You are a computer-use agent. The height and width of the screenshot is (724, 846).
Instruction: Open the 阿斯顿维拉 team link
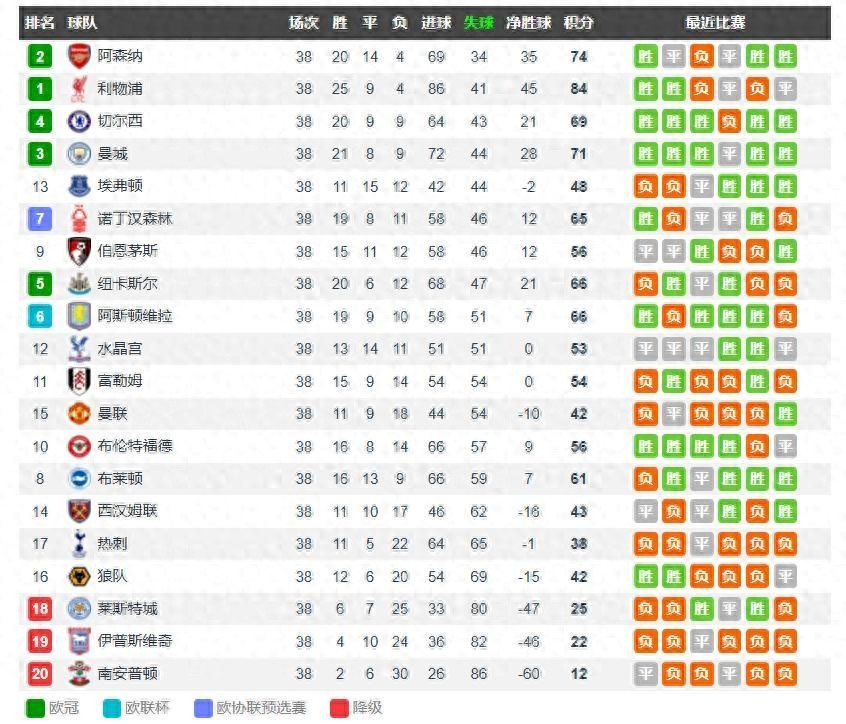pyautogui.click(x=135, y=316)
